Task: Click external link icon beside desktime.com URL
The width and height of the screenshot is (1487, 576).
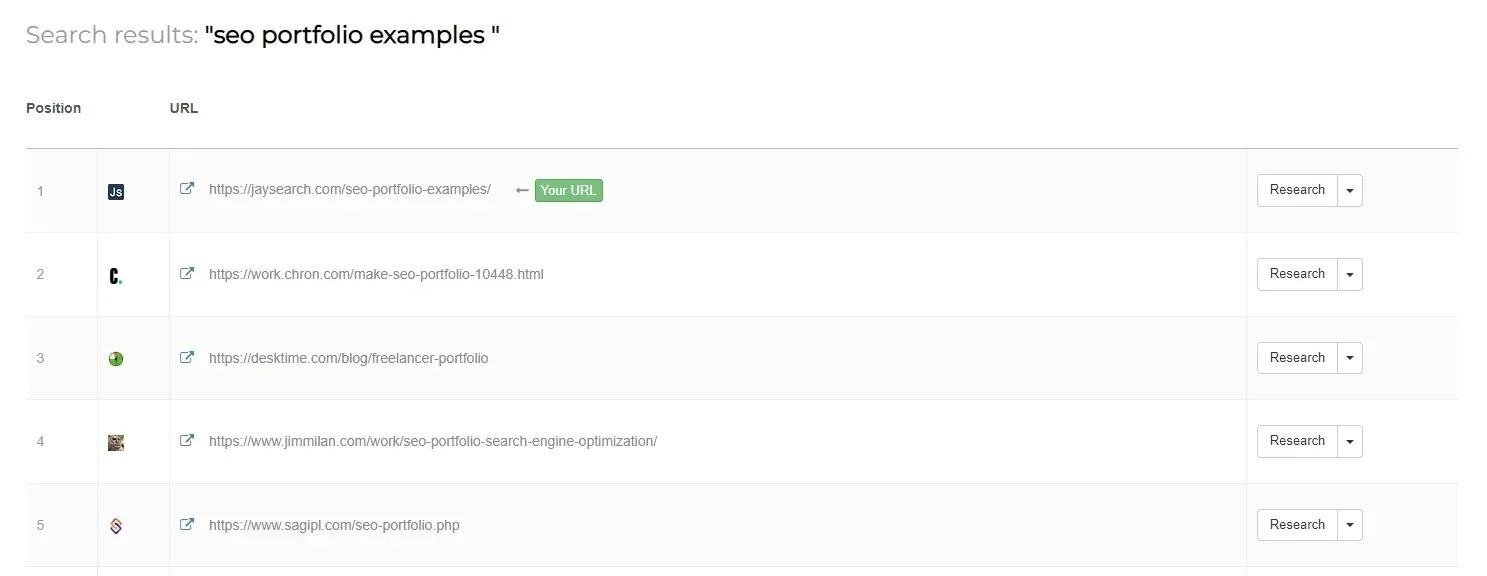Action: pyautogui.click(x=187, y=357)
